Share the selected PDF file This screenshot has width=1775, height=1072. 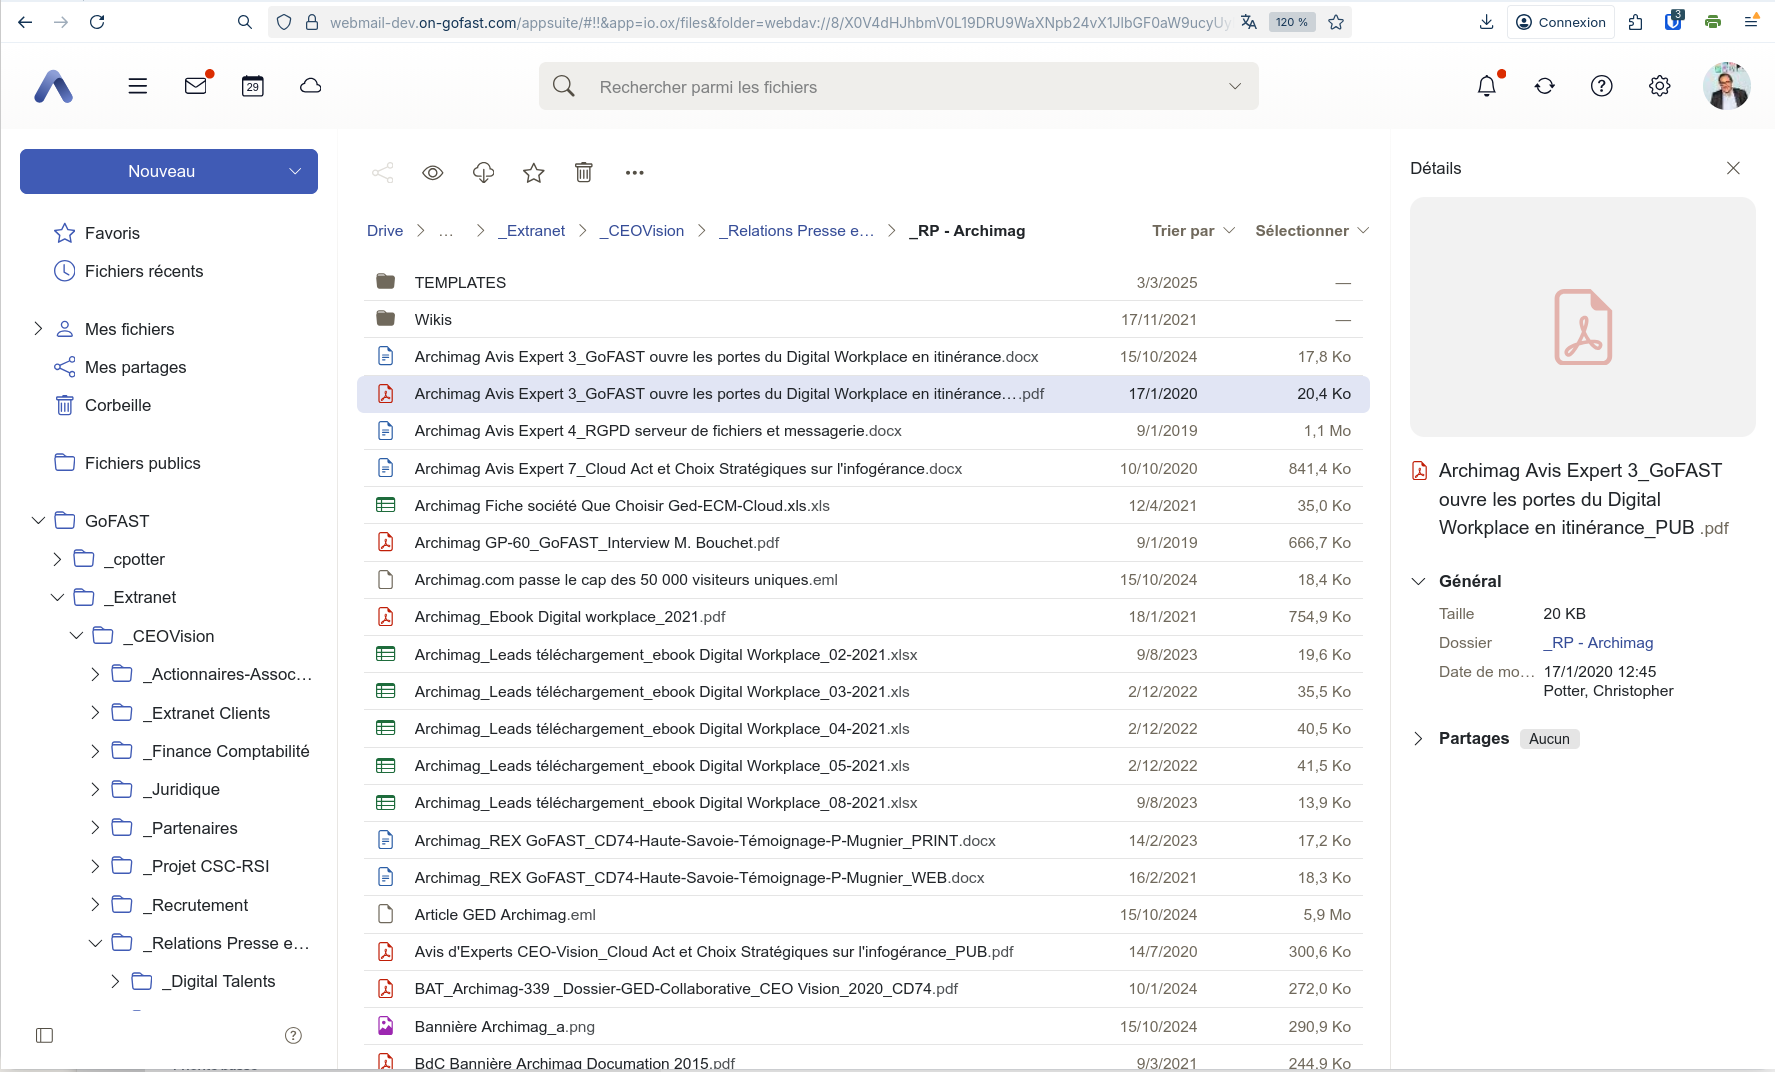pos(383,172)
